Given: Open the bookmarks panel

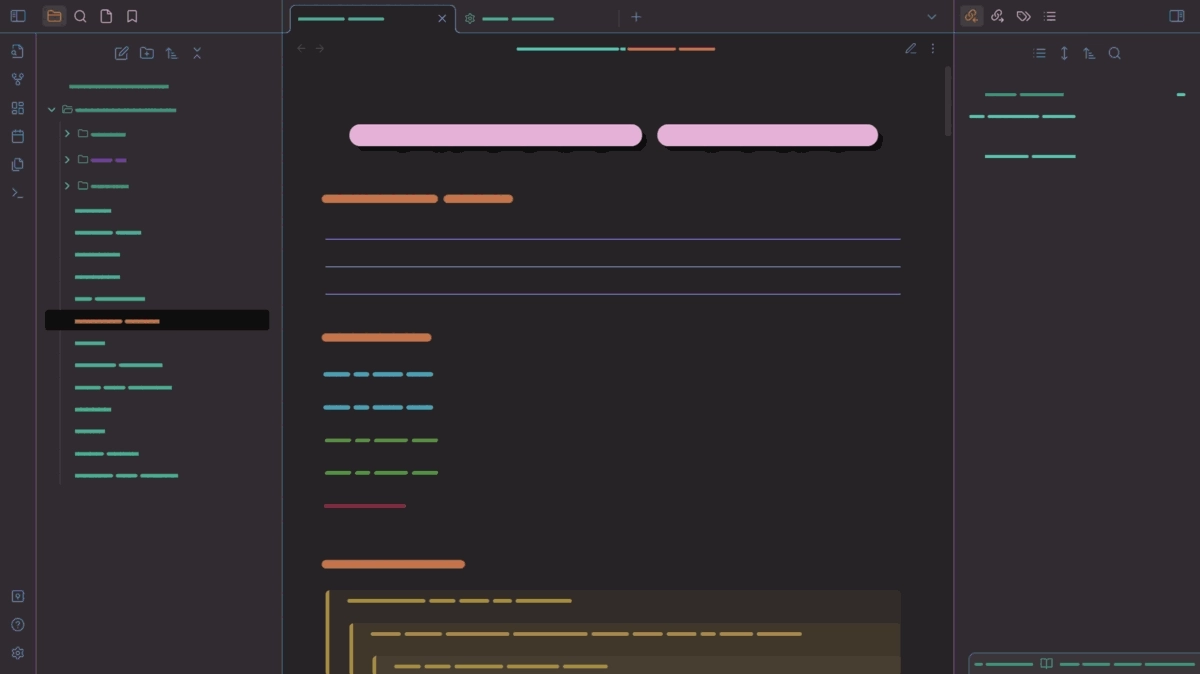Looking at the screenshot, I should pos(132,16).
